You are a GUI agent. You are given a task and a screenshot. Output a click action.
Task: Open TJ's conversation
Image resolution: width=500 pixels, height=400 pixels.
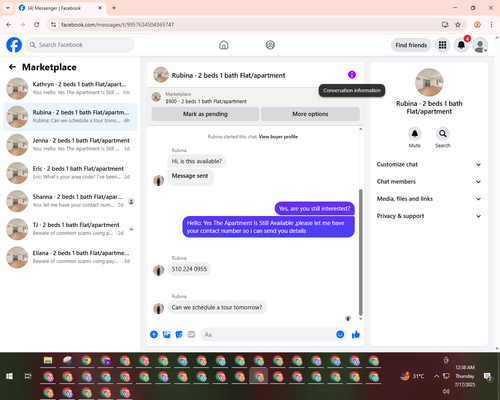coord(70,229)
